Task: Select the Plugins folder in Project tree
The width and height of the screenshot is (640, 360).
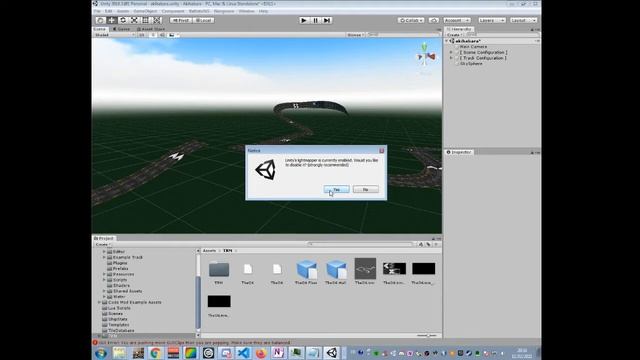Action: click(x=117, y=263)
